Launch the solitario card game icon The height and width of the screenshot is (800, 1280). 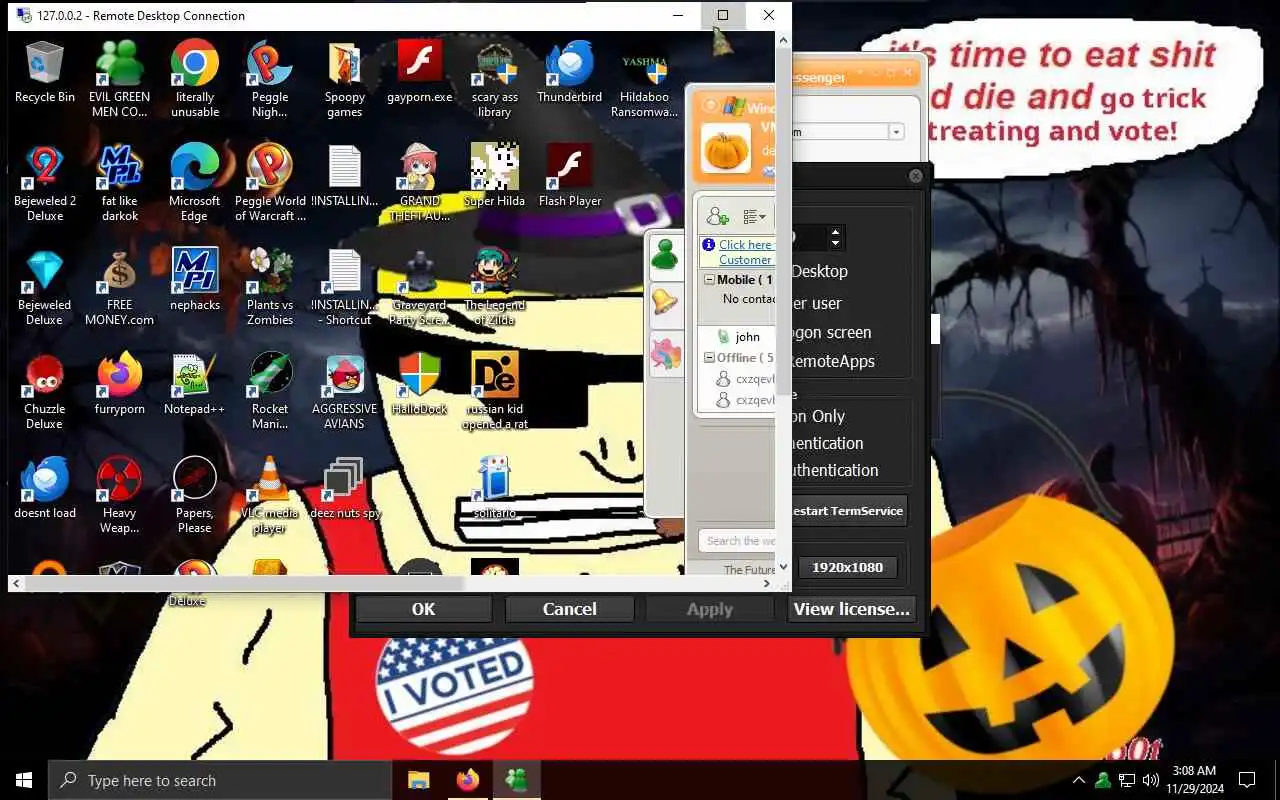click(495, 488)
